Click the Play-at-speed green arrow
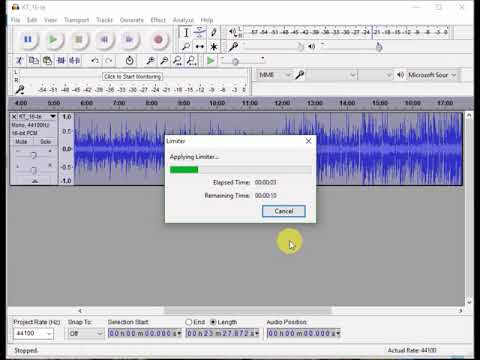480x360 pixels. (210, 61)
